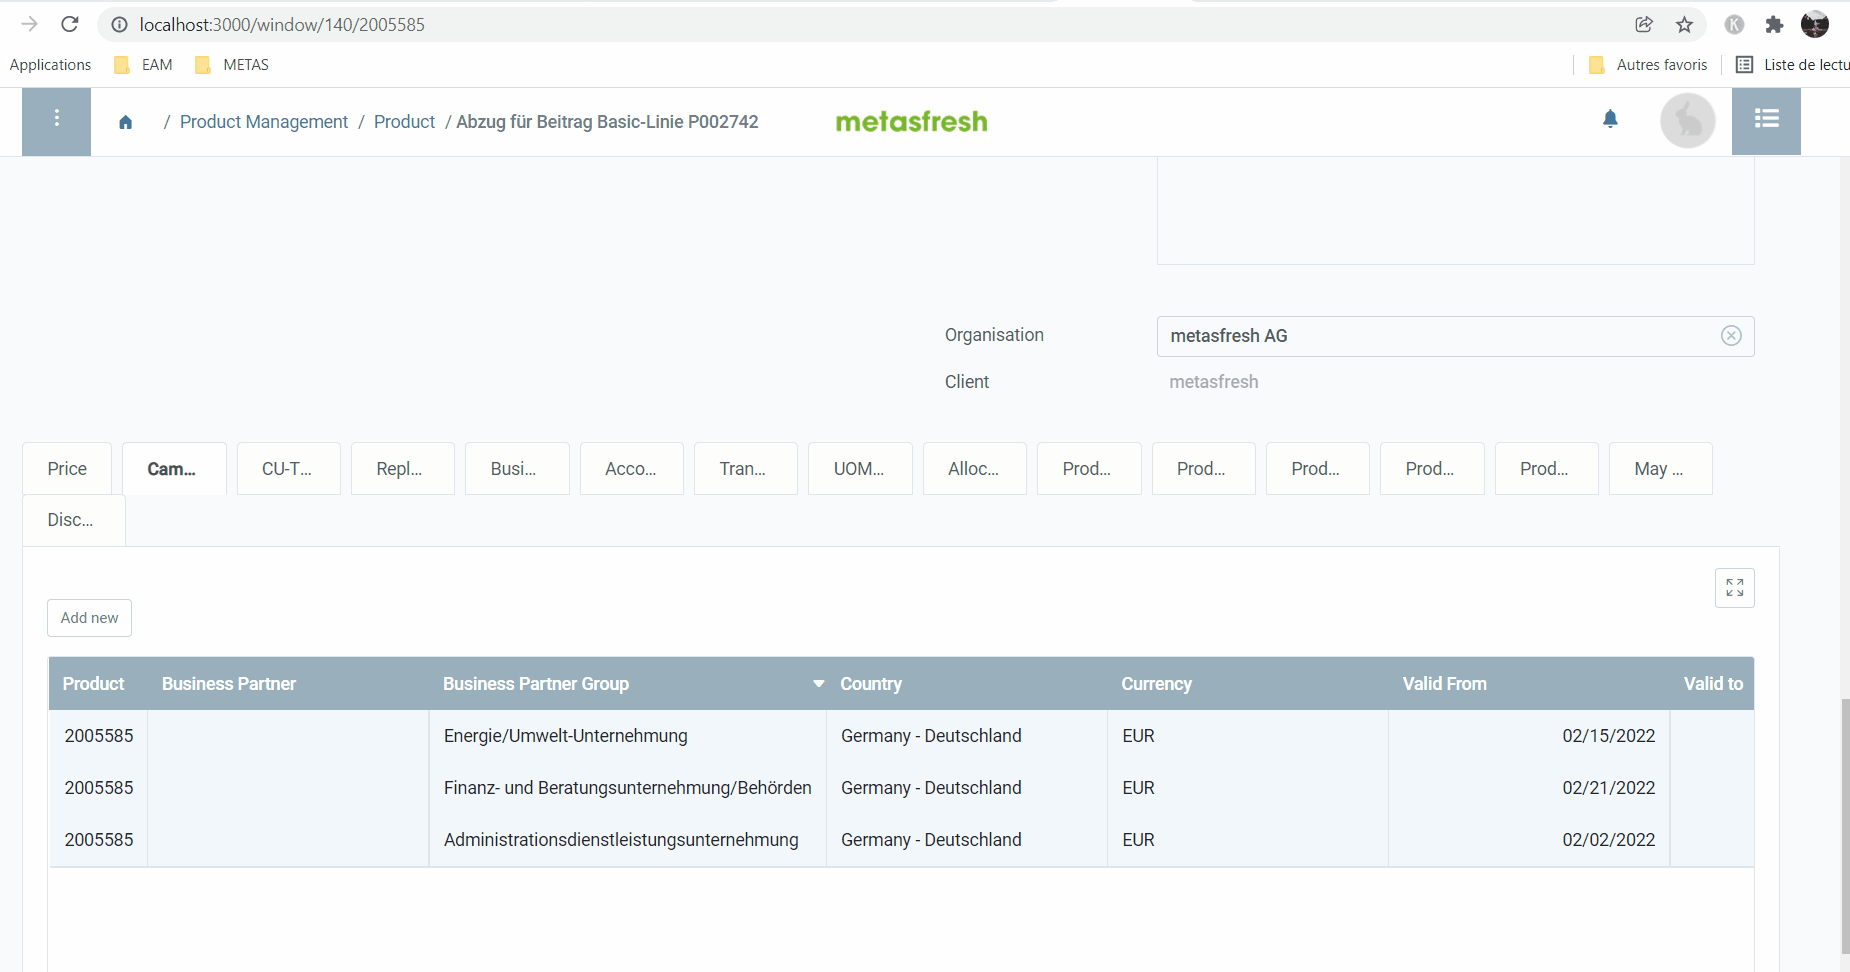Click the browser loading progress spinner area
This screenshot has height=972, width=1850.
coord(69,24)
